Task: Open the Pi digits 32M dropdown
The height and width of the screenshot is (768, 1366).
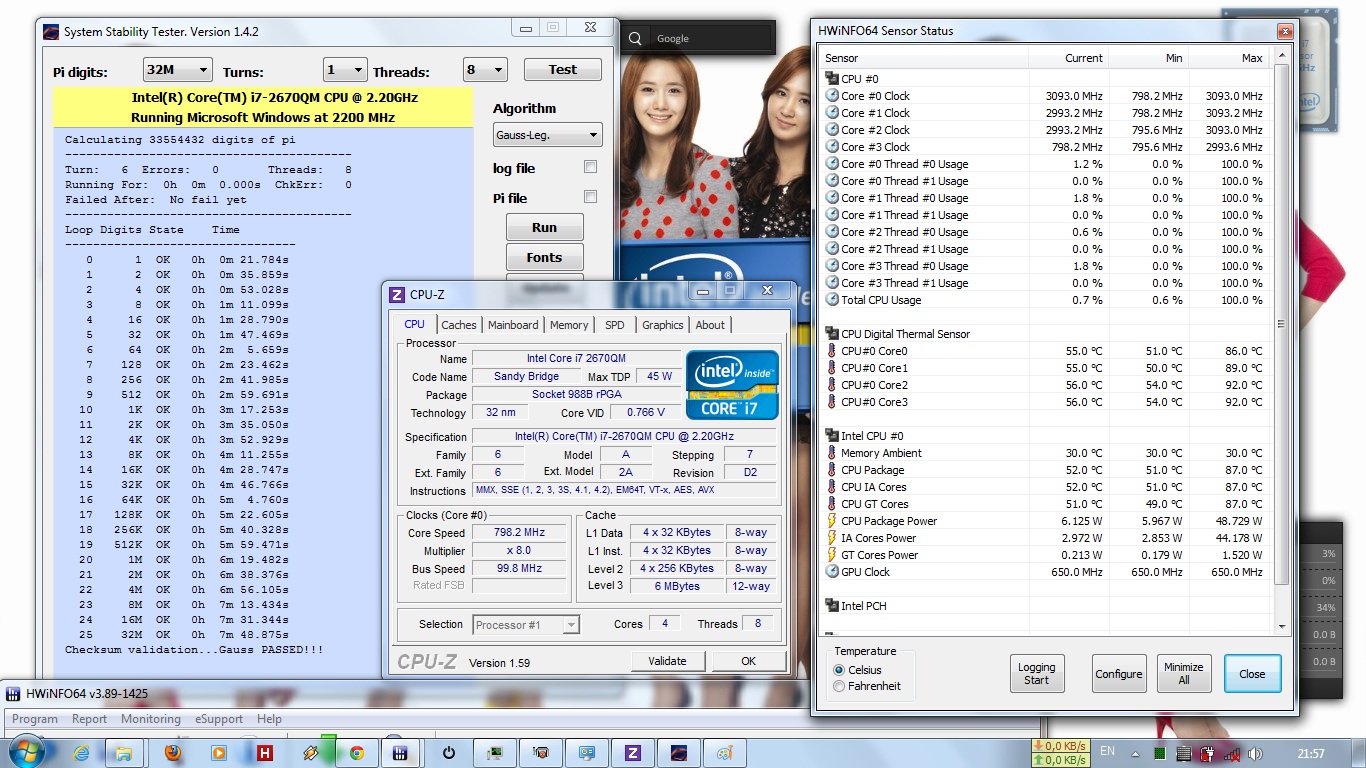Action: pyautogui.click(x=177, y=70)
